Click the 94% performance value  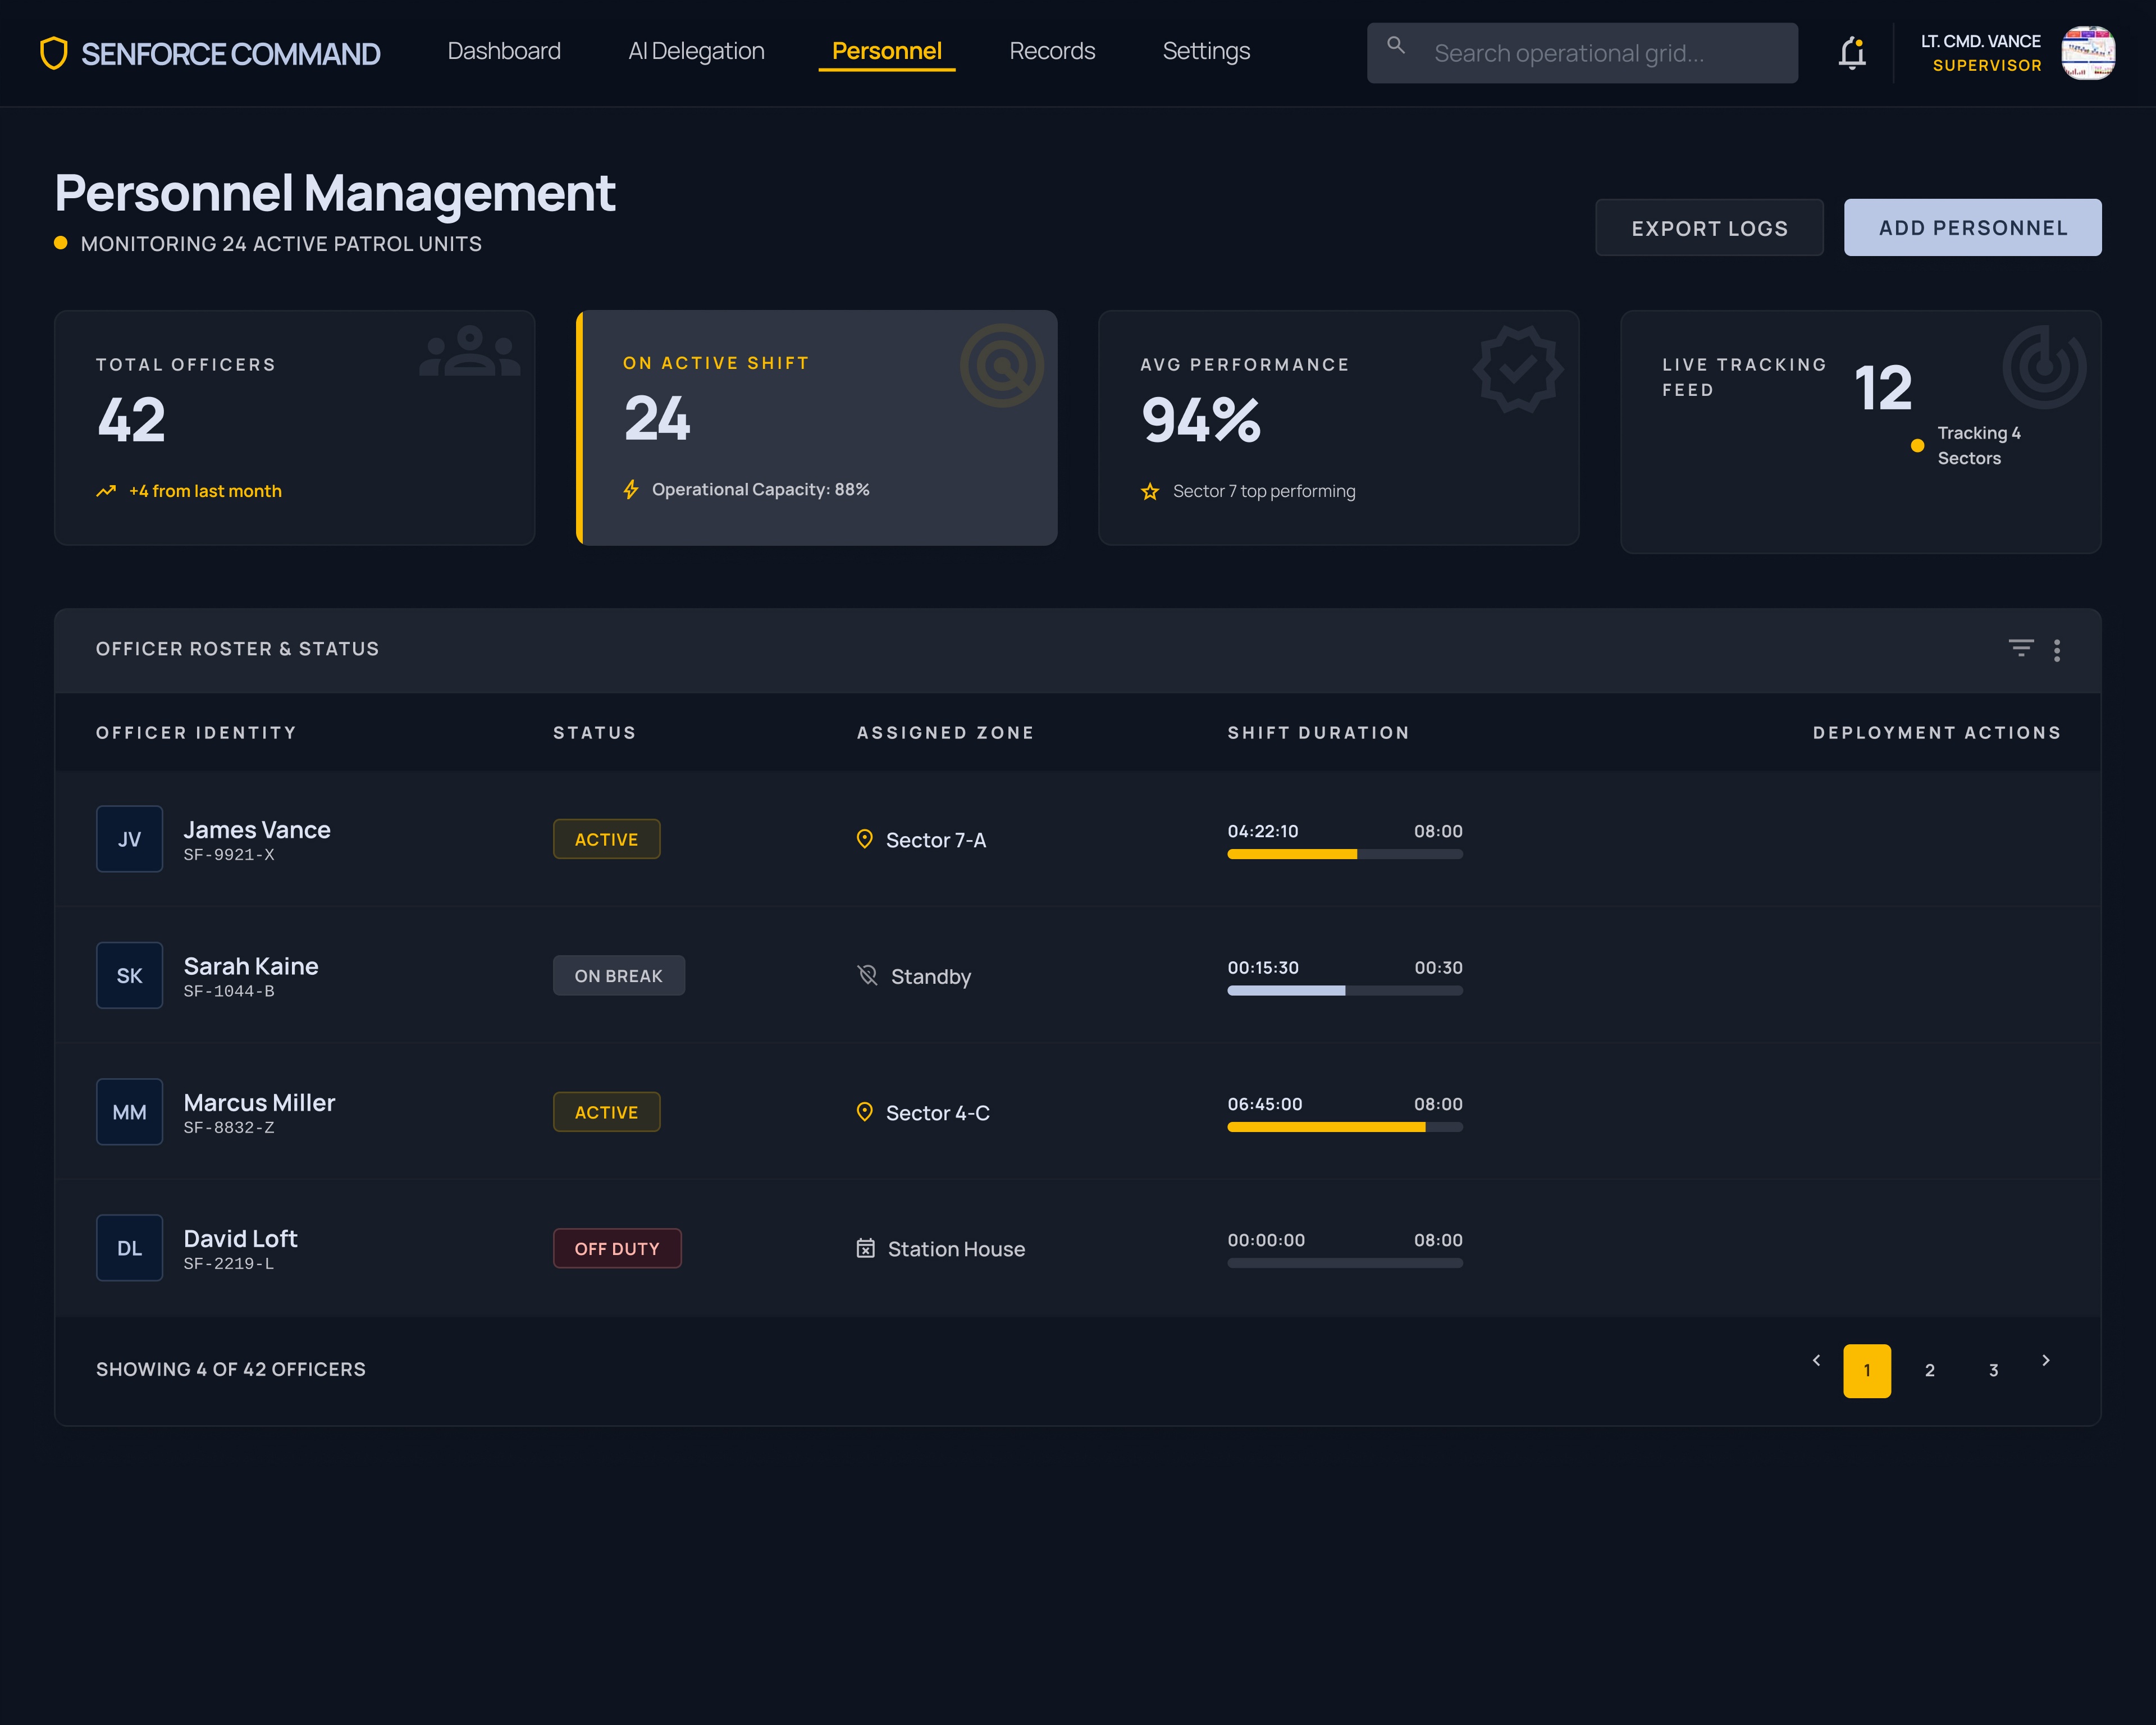pos(1201,420)
